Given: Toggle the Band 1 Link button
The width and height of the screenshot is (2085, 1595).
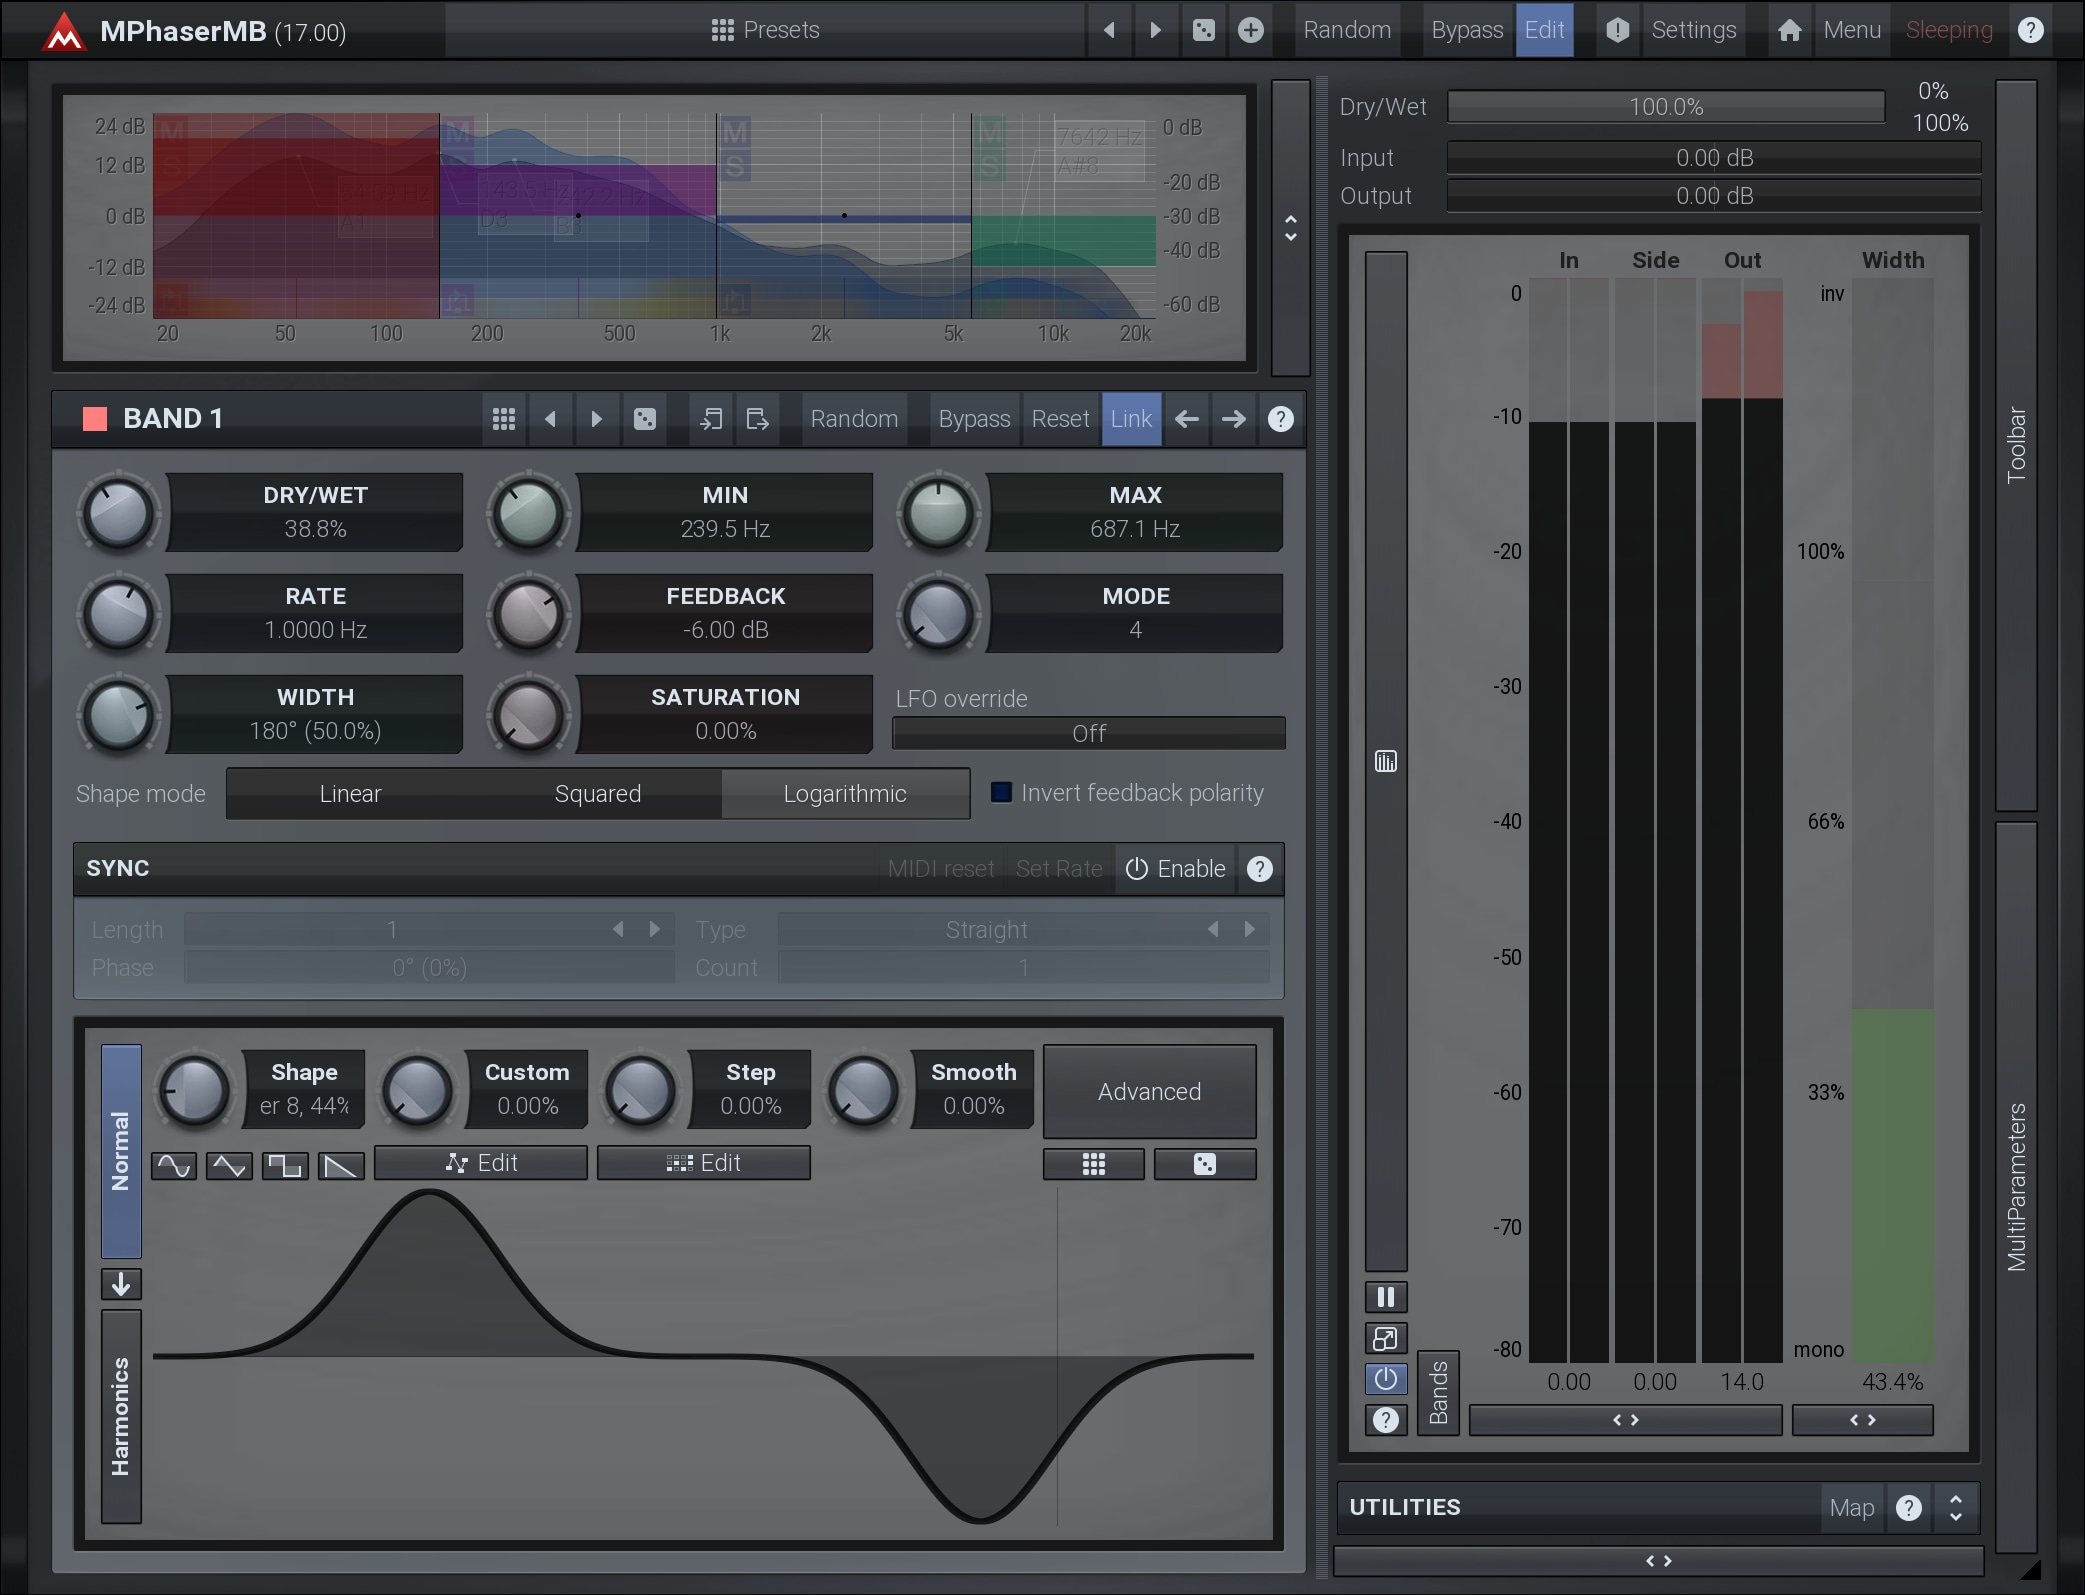Looking at the screenshot, I should (1131, 419).
